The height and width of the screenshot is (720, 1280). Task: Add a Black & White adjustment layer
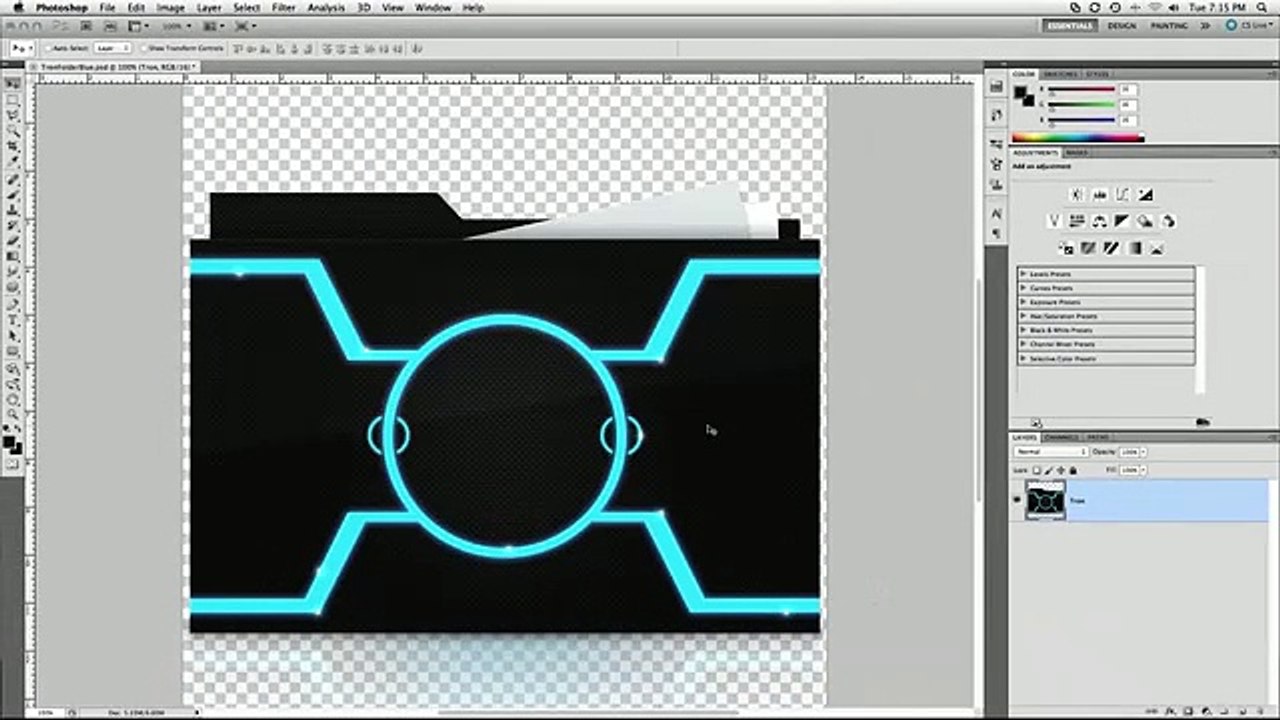tap(1122, 221)
